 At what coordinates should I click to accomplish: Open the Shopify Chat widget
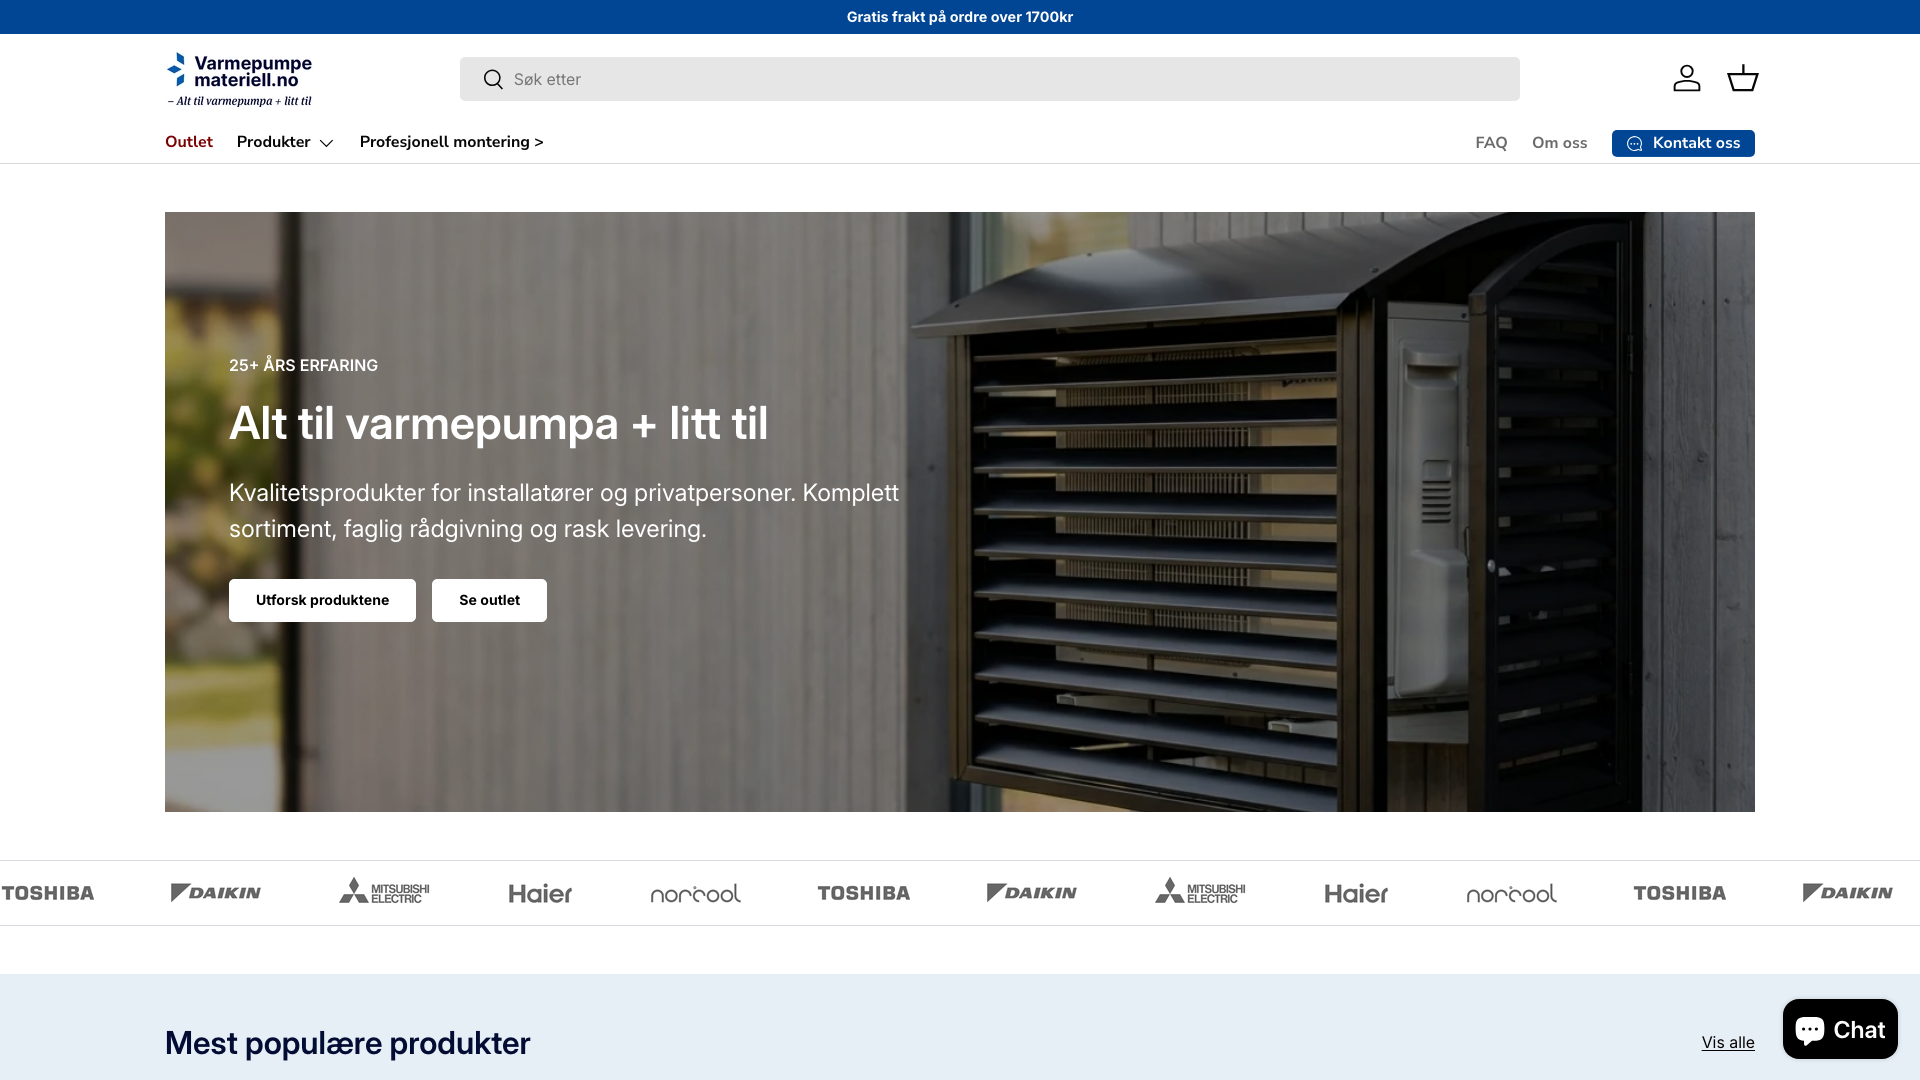[1840, 1029]
